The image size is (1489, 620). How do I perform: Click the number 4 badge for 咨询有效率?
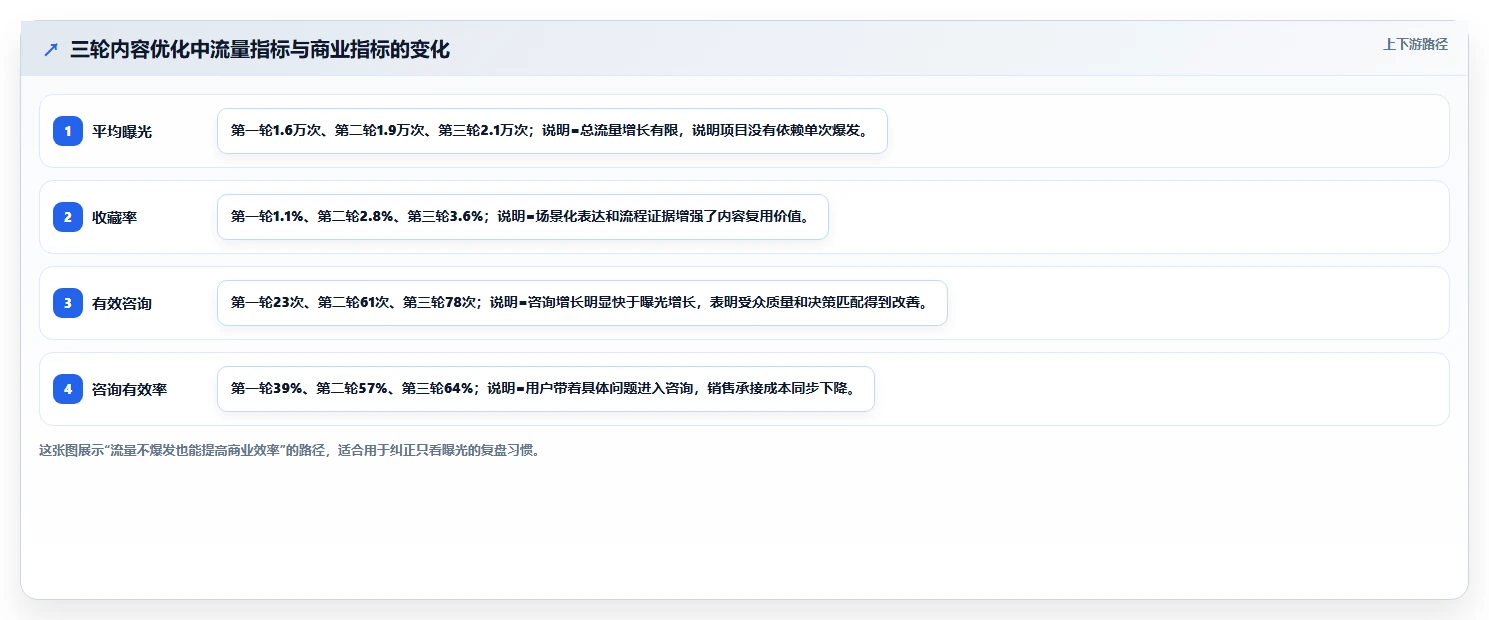68,389
